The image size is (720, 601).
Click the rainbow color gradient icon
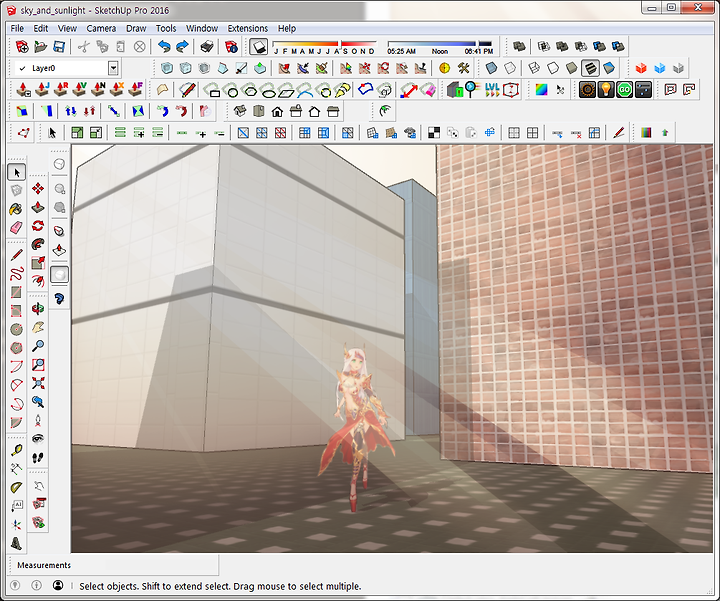tap(541, 90)
